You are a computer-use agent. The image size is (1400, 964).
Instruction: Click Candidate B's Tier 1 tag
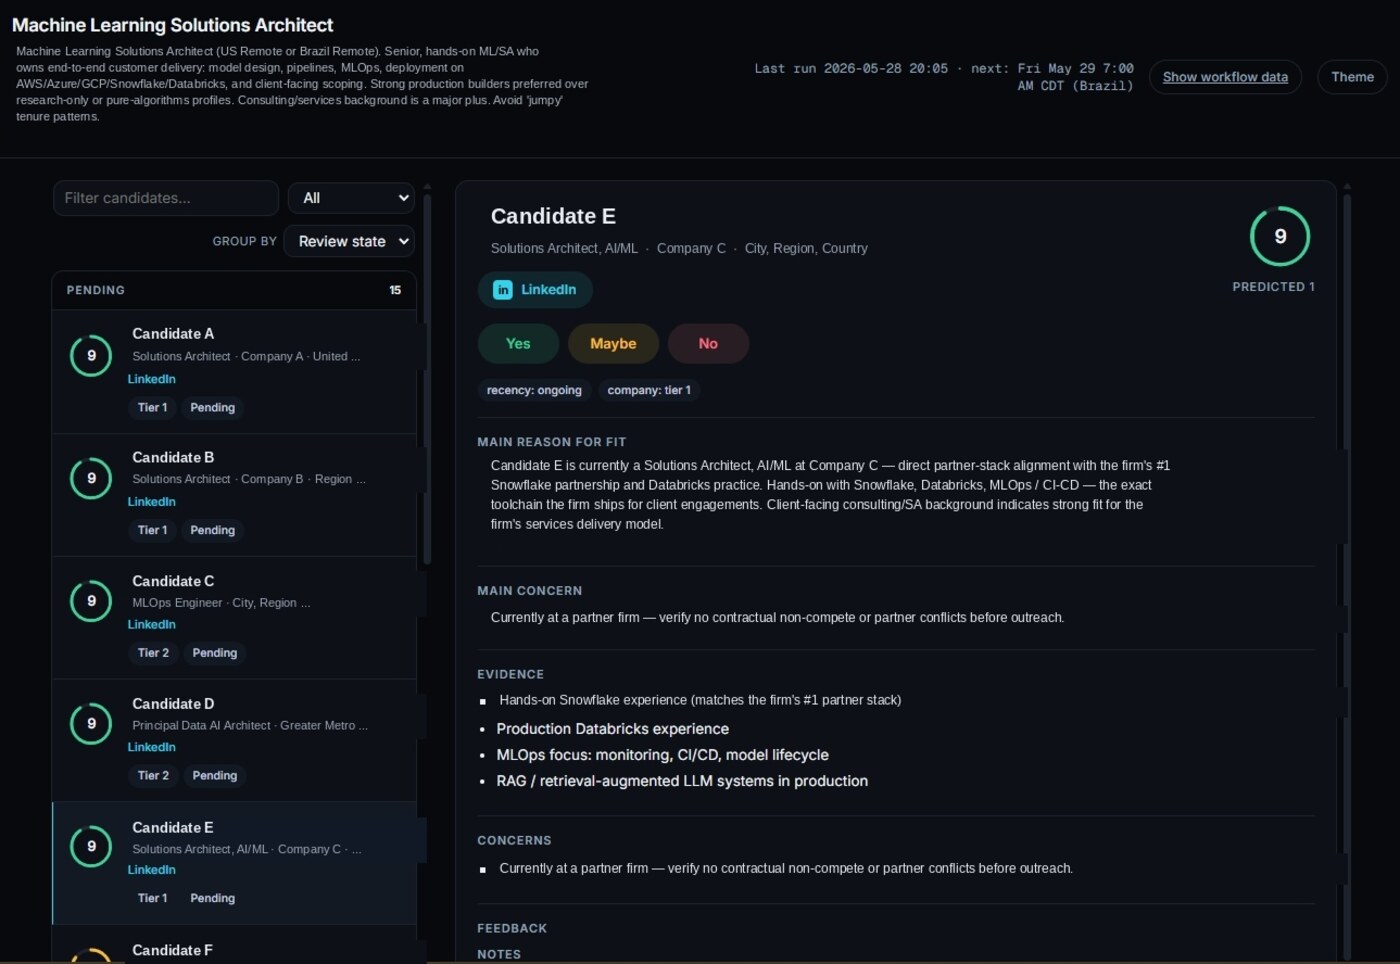pyautogui.click(x=152, y=530)
